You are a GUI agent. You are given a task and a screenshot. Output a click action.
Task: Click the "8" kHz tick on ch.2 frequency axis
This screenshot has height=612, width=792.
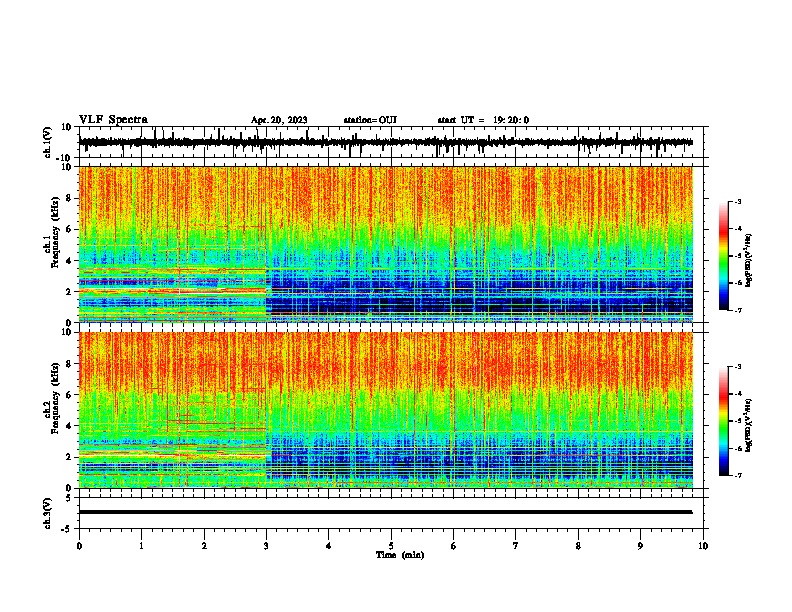[69, 364]
